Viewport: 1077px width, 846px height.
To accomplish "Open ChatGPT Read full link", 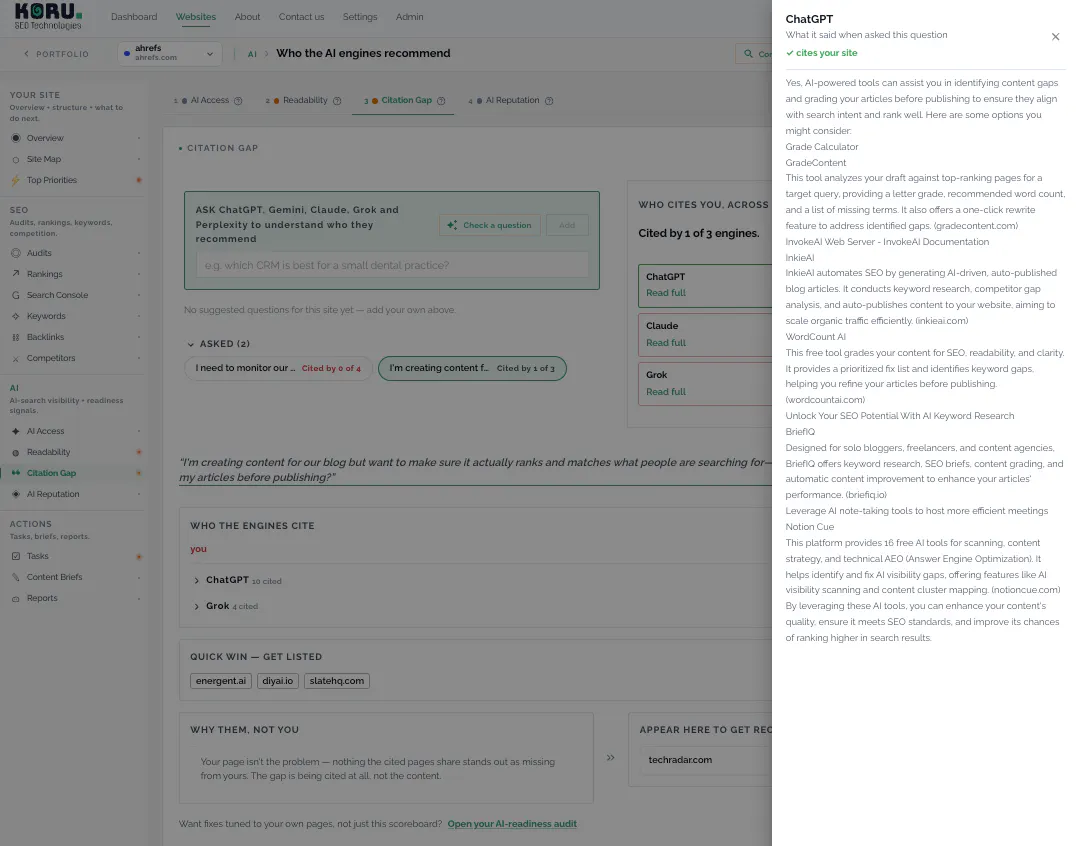I will [x=666, y=293].
